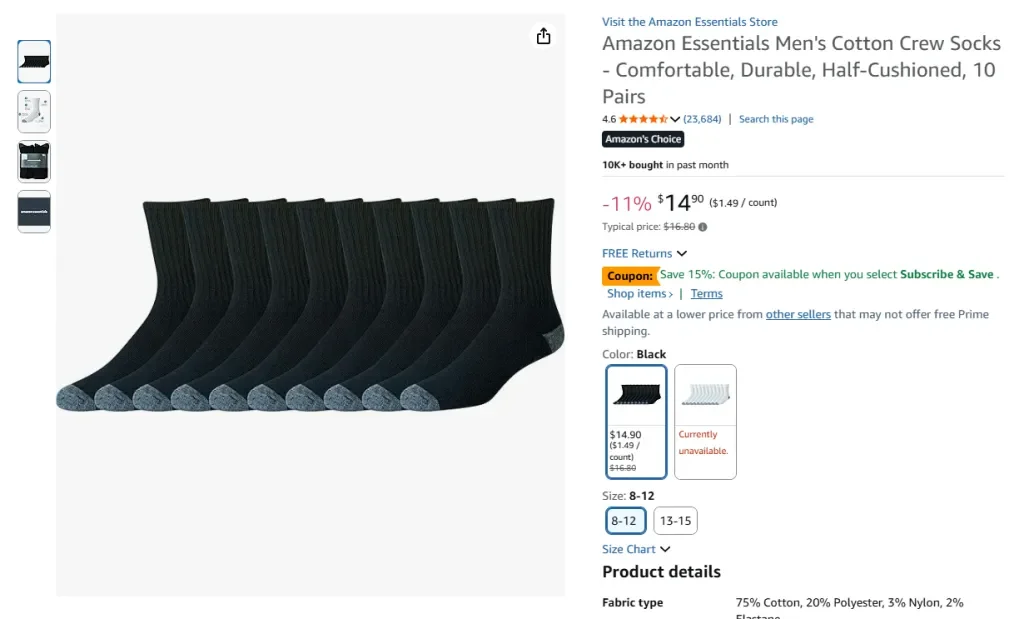Click the orange Coupon badge
The height and width of the screenshot is (619, 1024).
pyautogui.click(x=627, y=274)
